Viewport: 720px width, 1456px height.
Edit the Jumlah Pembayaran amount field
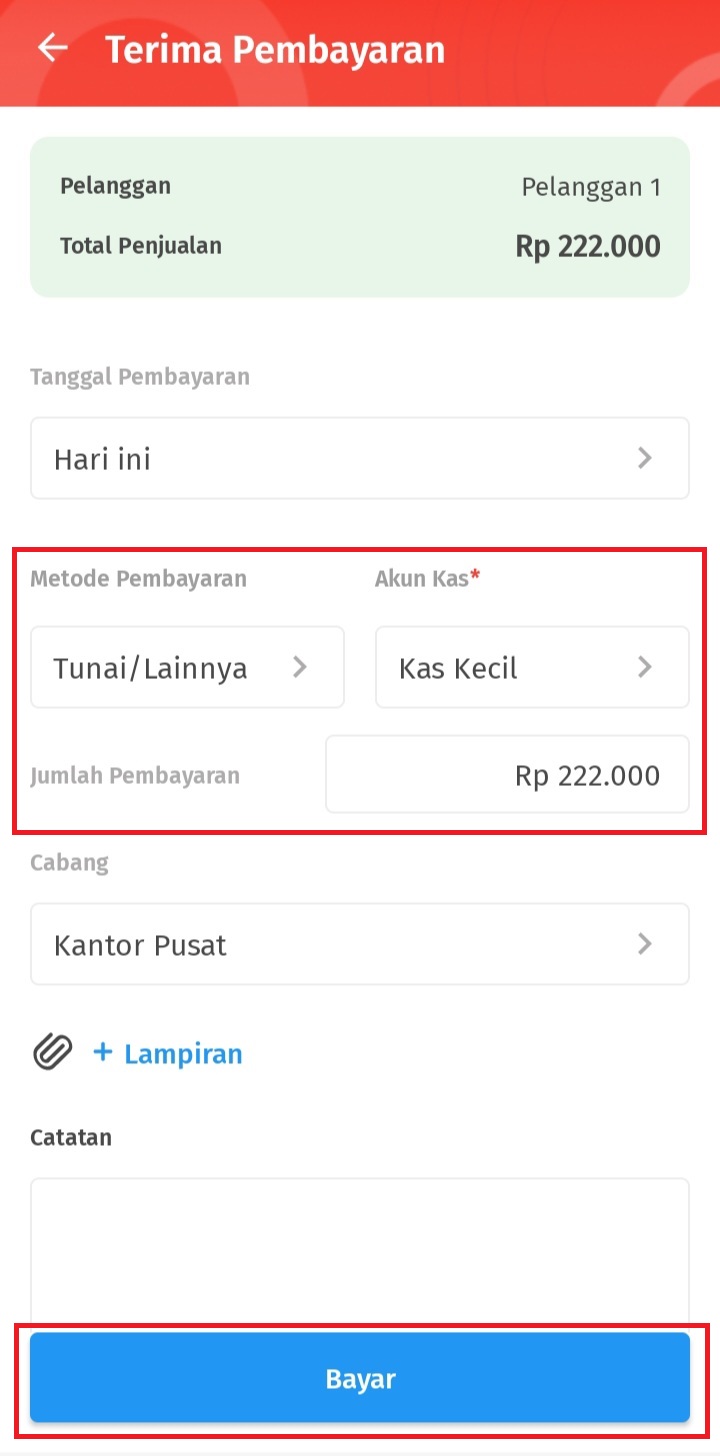pyautogui.click(x=507, y=774)
